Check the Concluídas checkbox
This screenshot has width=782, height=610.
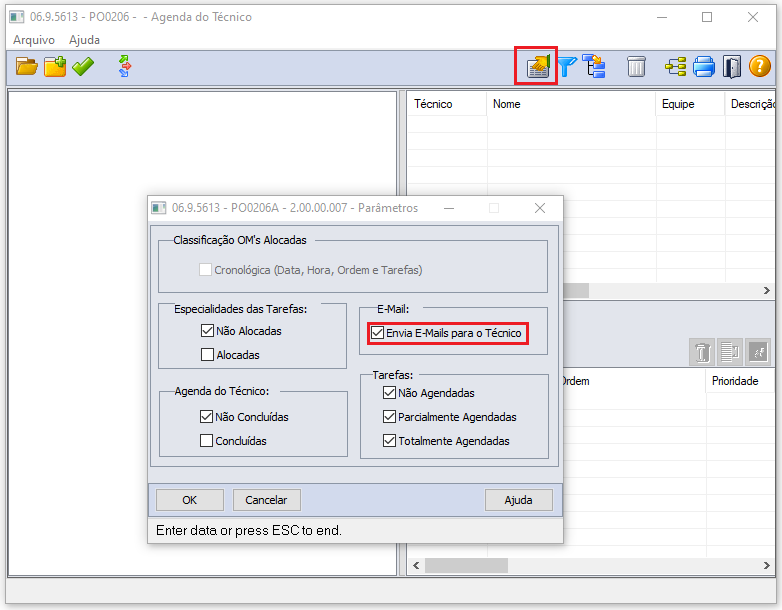click(x=206, y=440)
